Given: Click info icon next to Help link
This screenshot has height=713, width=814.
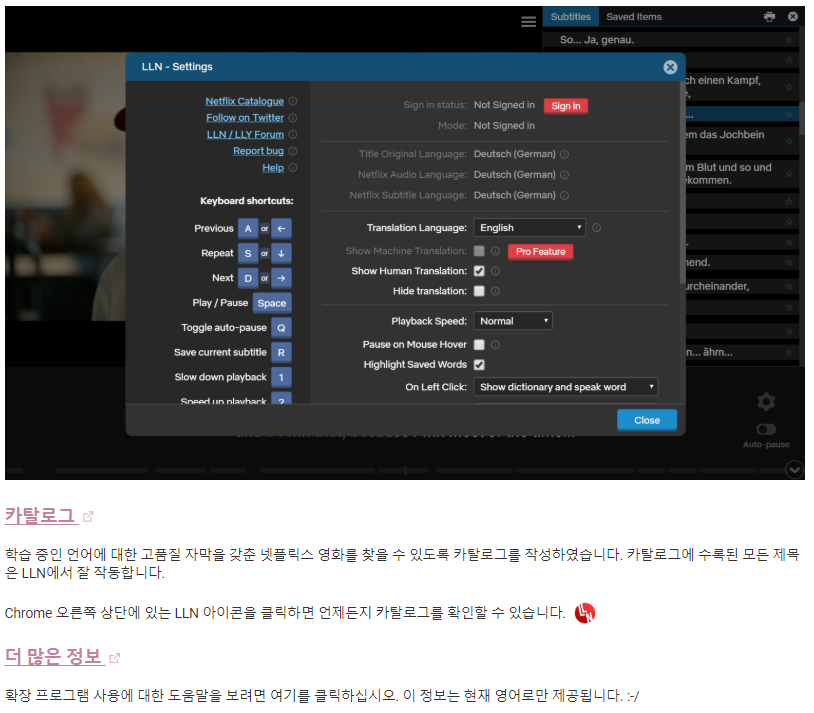Looking at the screenshot, I should click(292, 168).
